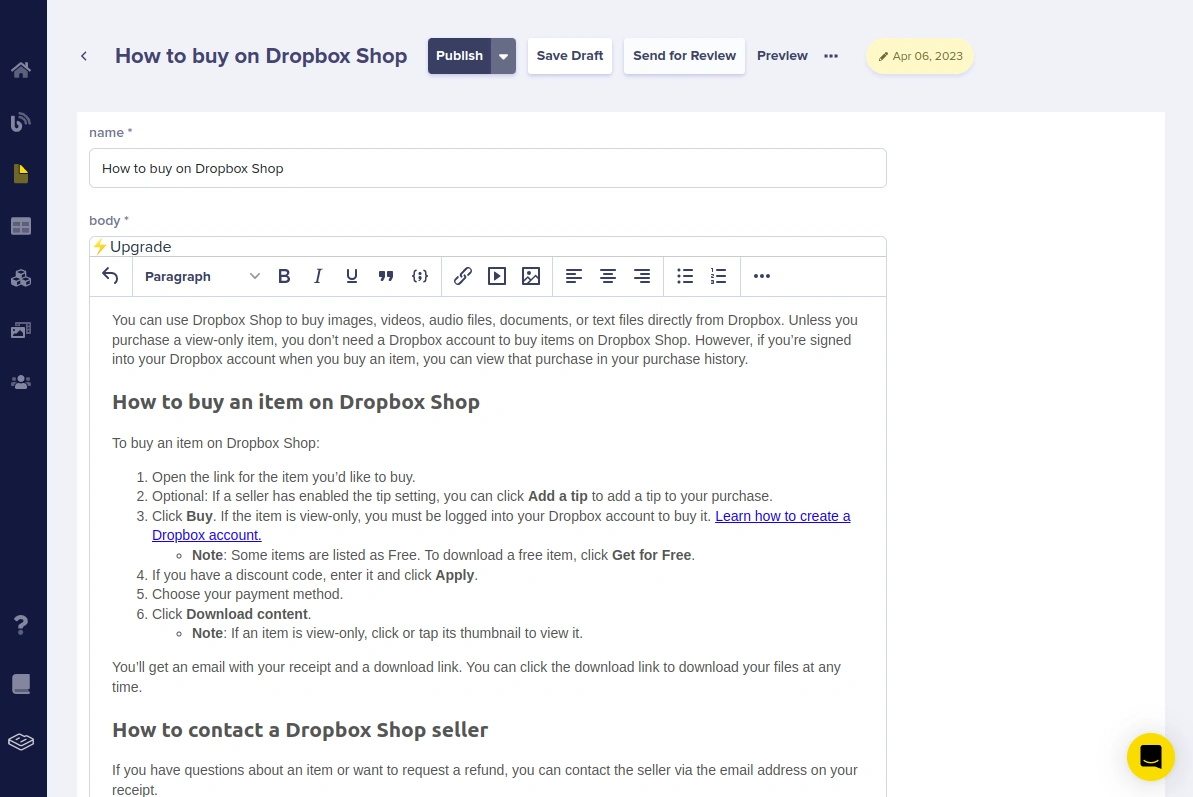This screenshot has width=1193, height=797.
Task: Click Send for Review button
Action: click(x=684, y=56)
